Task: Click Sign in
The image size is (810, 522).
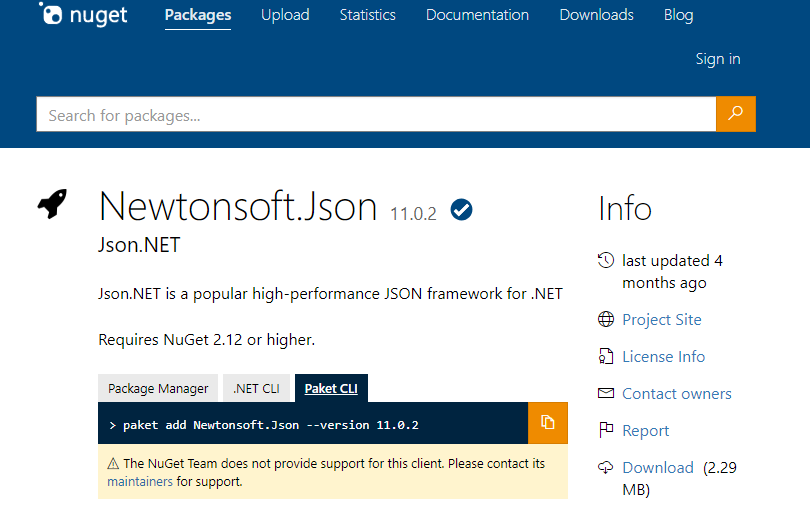Action: click(x=718, y=59)
